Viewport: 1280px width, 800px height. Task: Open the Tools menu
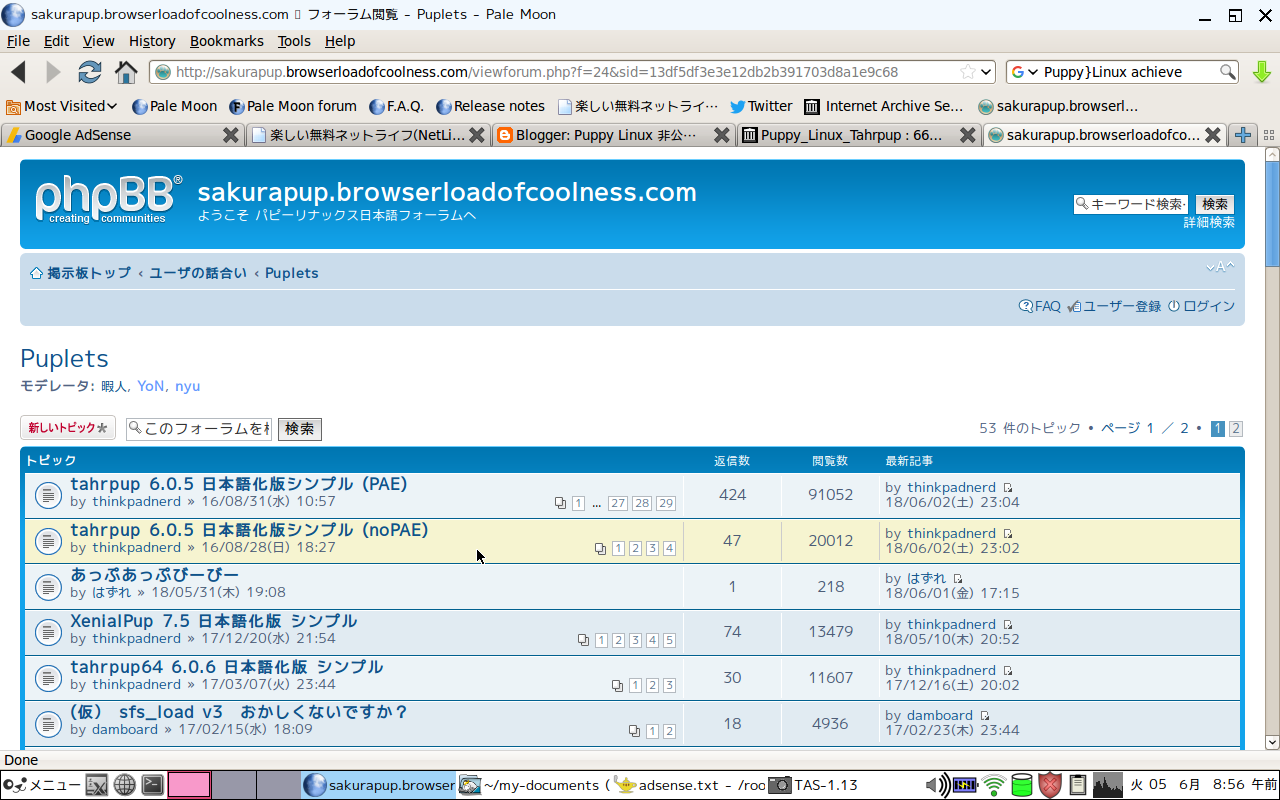tap(294, 41)
